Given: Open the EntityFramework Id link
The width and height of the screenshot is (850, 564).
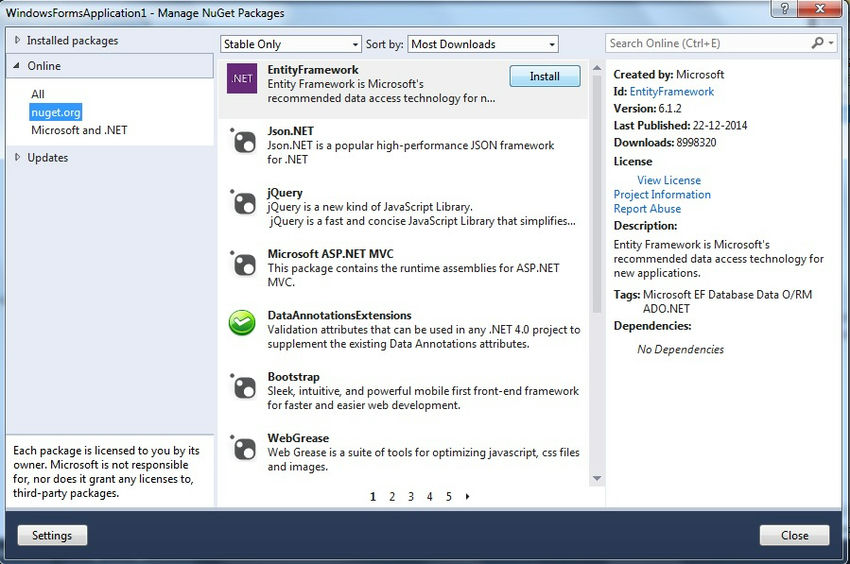Looking at the screenshot, I should (x=672, y=92).
